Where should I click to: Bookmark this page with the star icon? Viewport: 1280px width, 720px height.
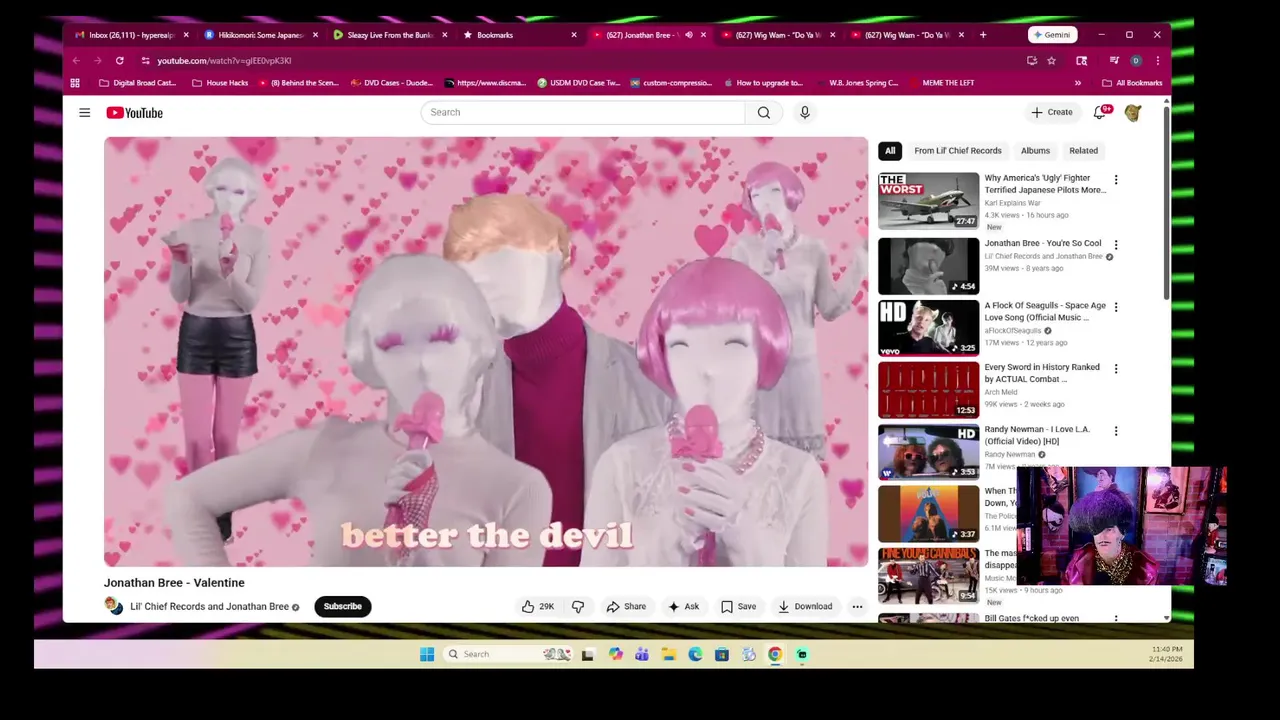[x=1051, y=60]
